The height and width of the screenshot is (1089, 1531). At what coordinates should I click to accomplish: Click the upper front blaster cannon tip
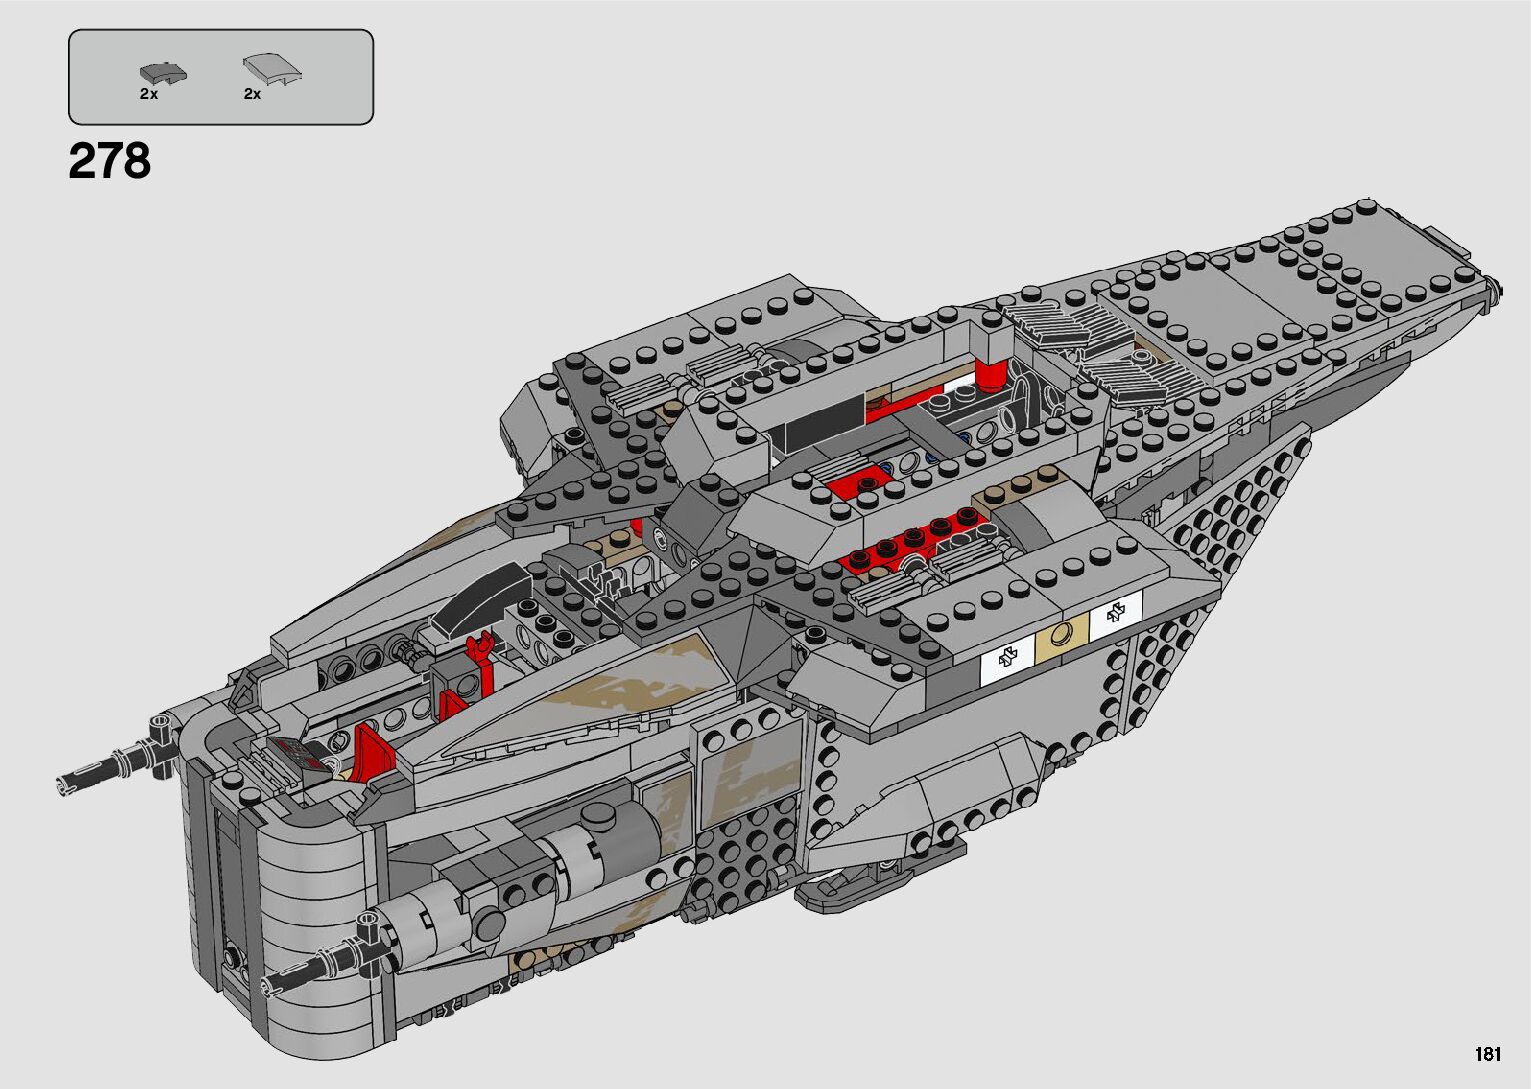[70, 783]
